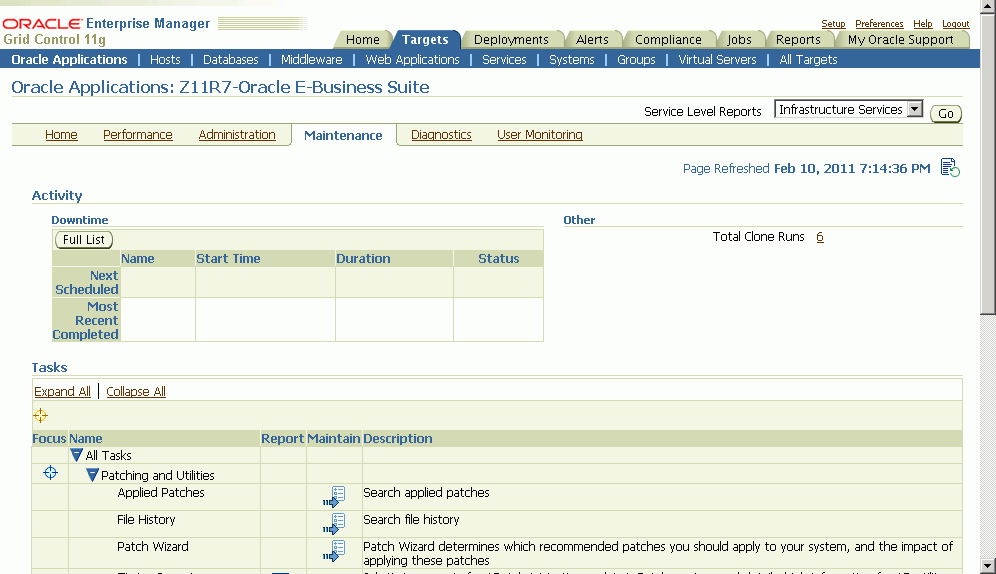Go to the Jobs tab
The height and width of the screenshot is (574, 996).
point(739,39)
